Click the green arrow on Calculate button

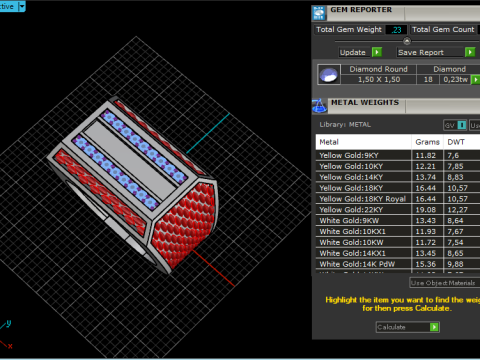(x=434, y=327)
